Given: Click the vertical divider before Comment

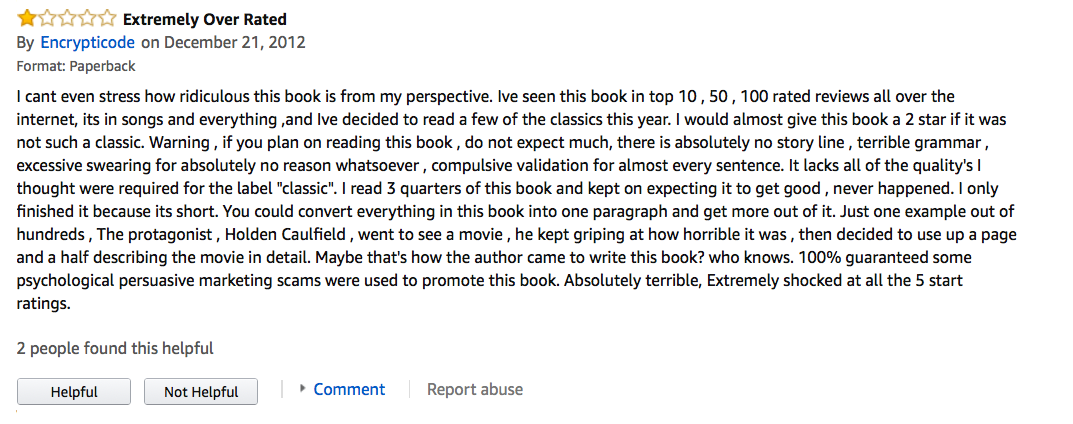Looking at the screenshot, I should [283, 389].
